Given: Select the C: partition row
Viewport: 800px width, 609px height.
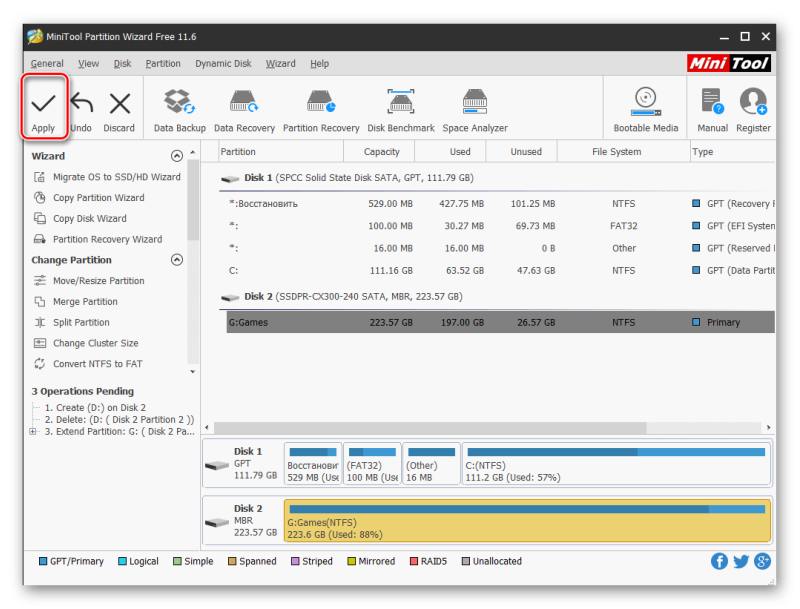Looking at the screenshot, I should click(501, 271).
